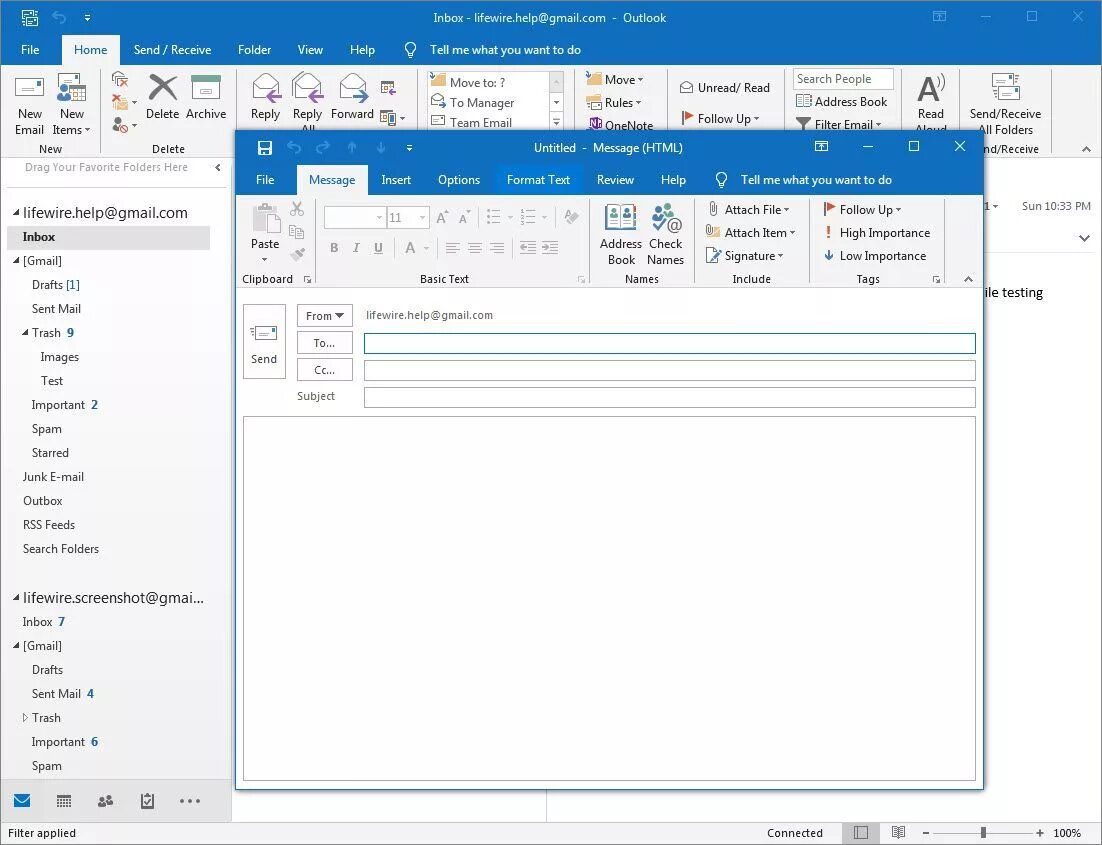Image resolution: width=1102 pixels, height=845 pixels.
Task: Click the Cc... recipients button
Action: [x=325, y=370]
